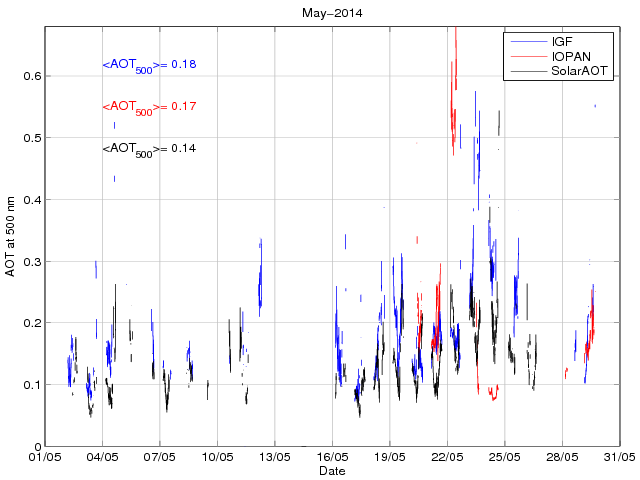
Task: Click the 07/05 date tick label
Action: click(160, 457)
